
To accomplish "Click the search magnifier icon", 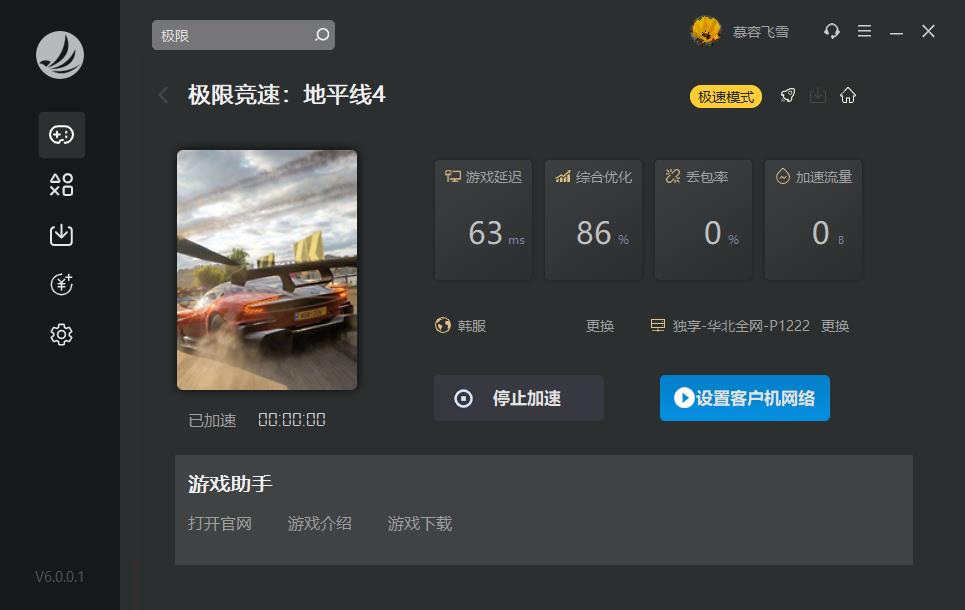I will pos(322,35).
